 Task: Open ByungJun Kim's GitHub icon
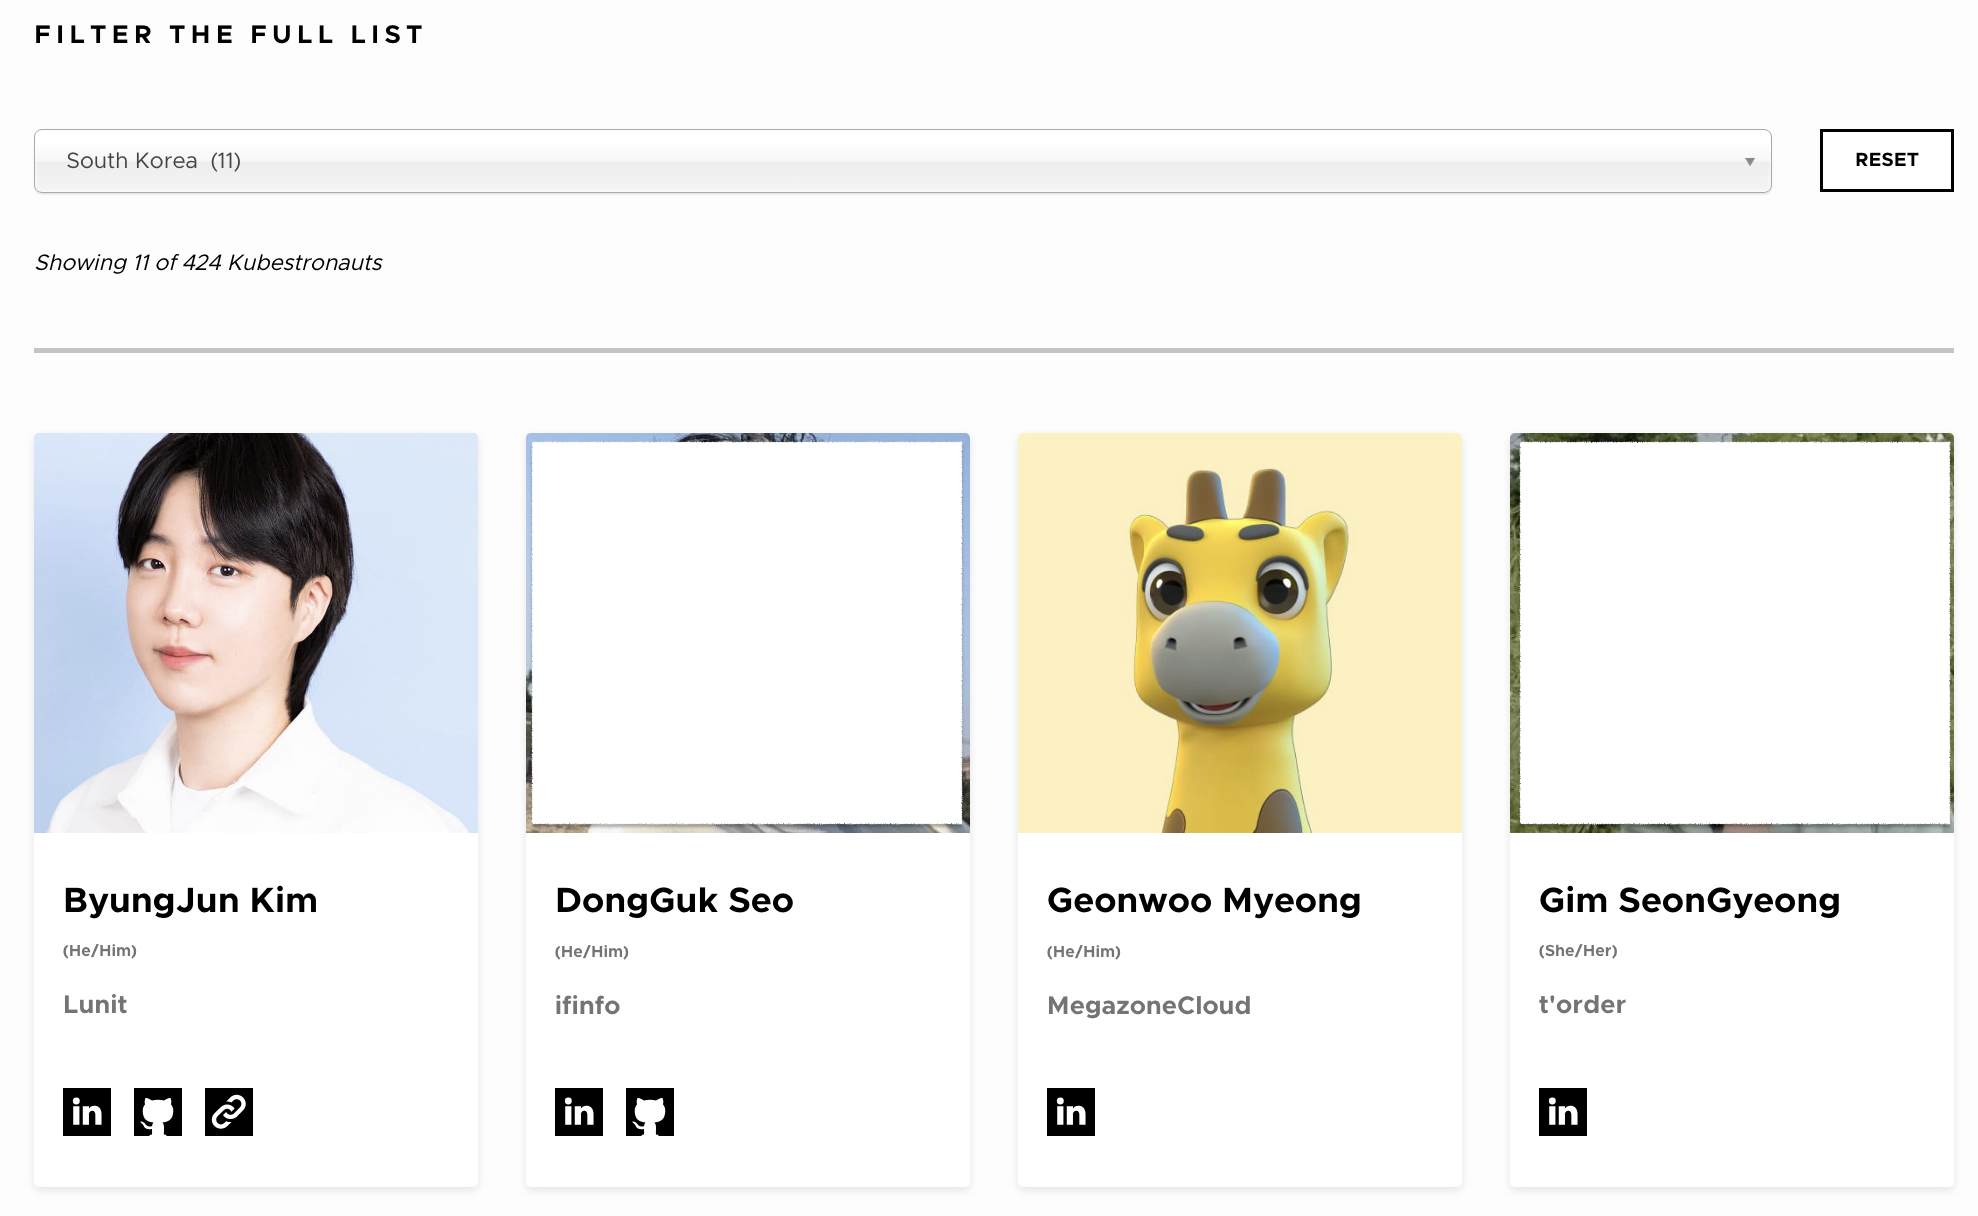click(158, 1112)
